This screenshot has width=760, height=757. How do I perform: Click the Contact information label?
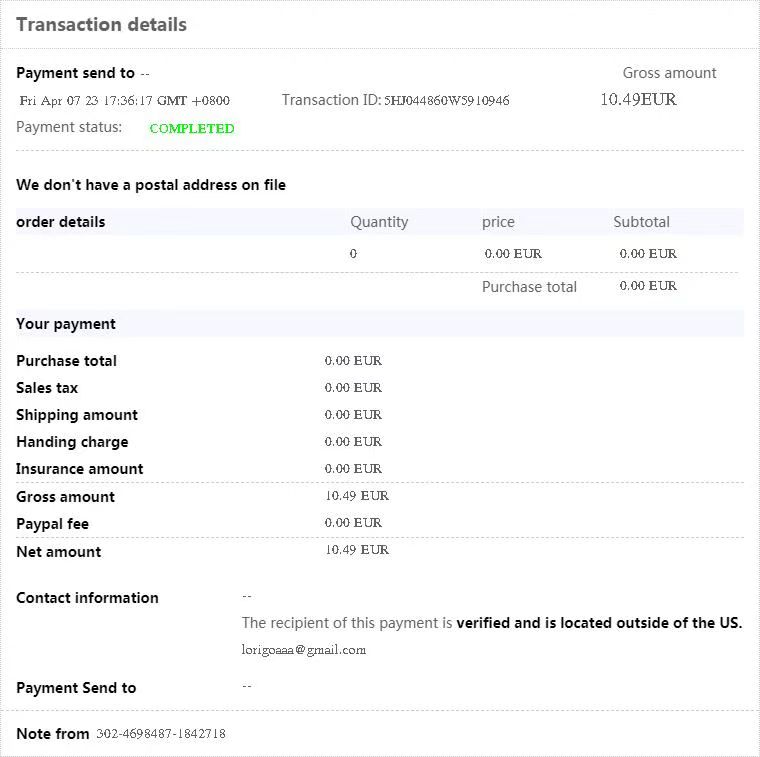(x=87, y=598)
